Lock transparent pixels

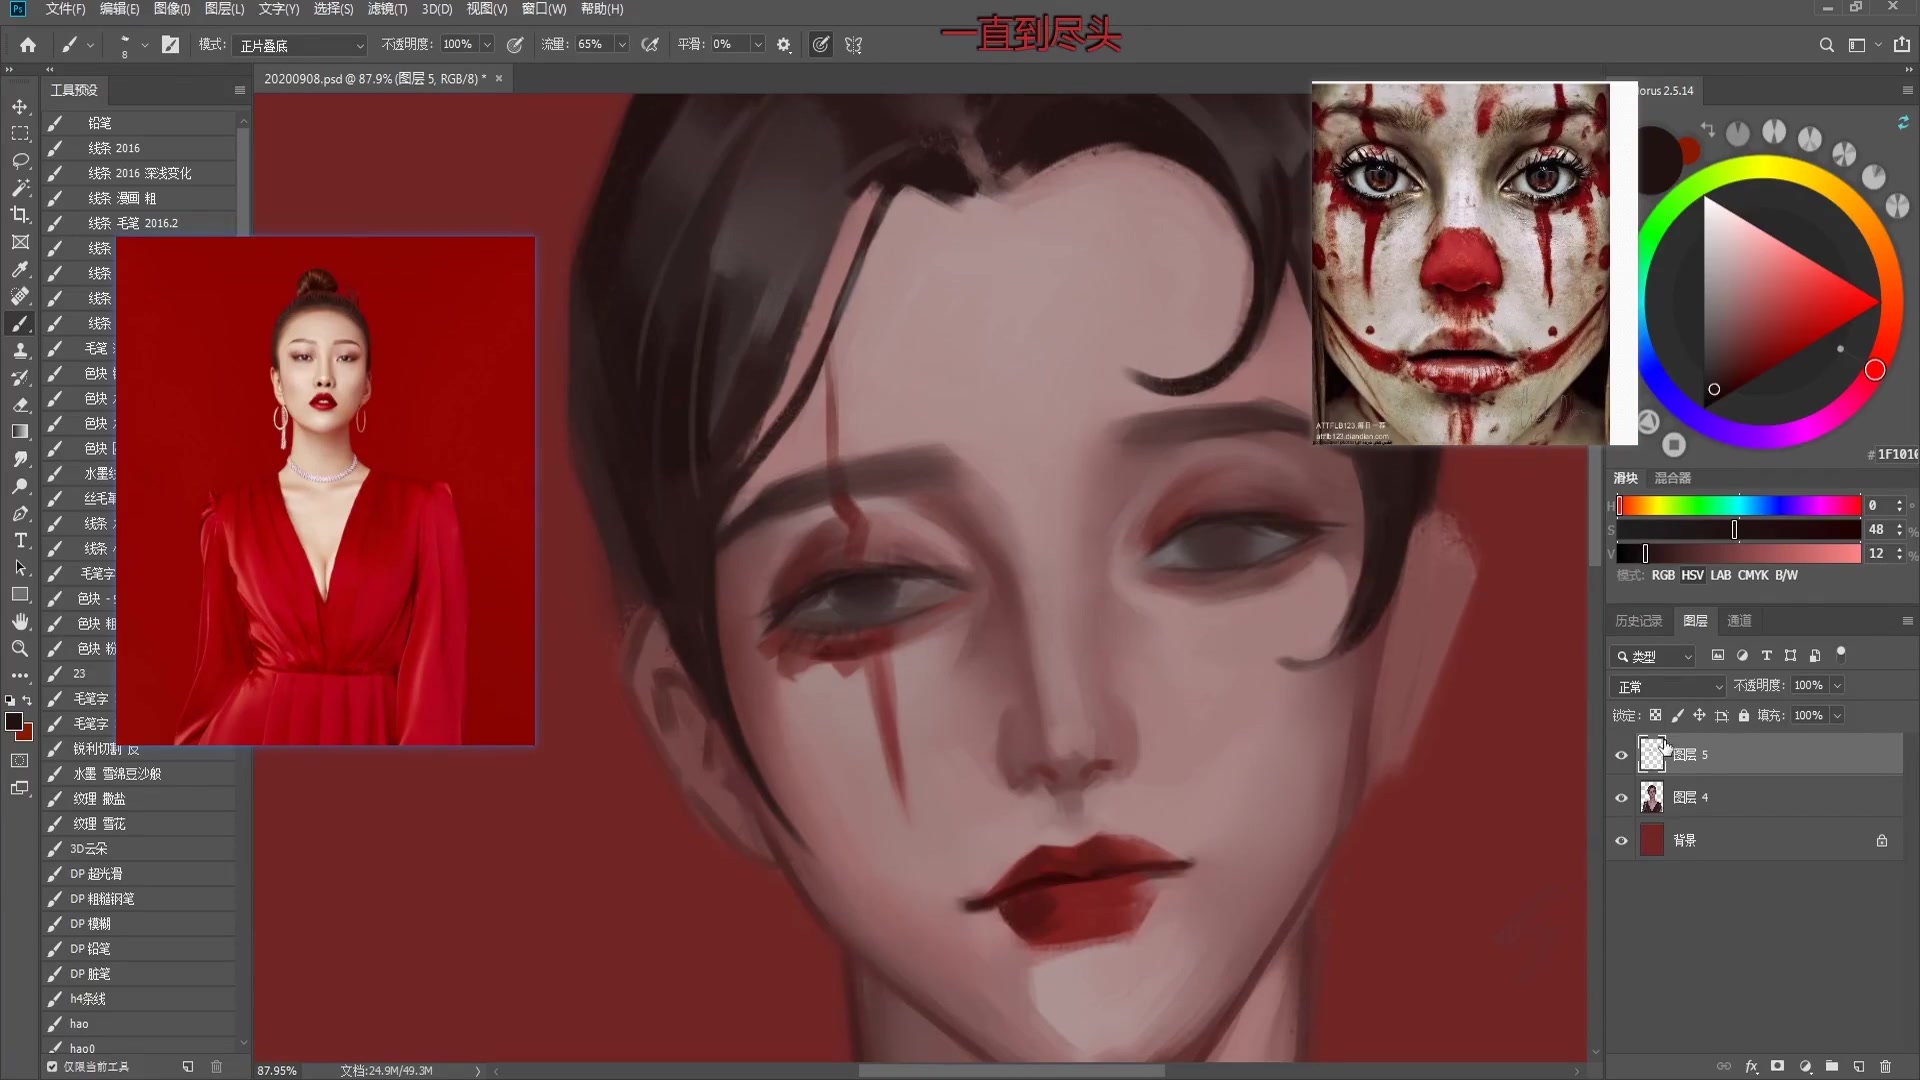coord(1655,715)
